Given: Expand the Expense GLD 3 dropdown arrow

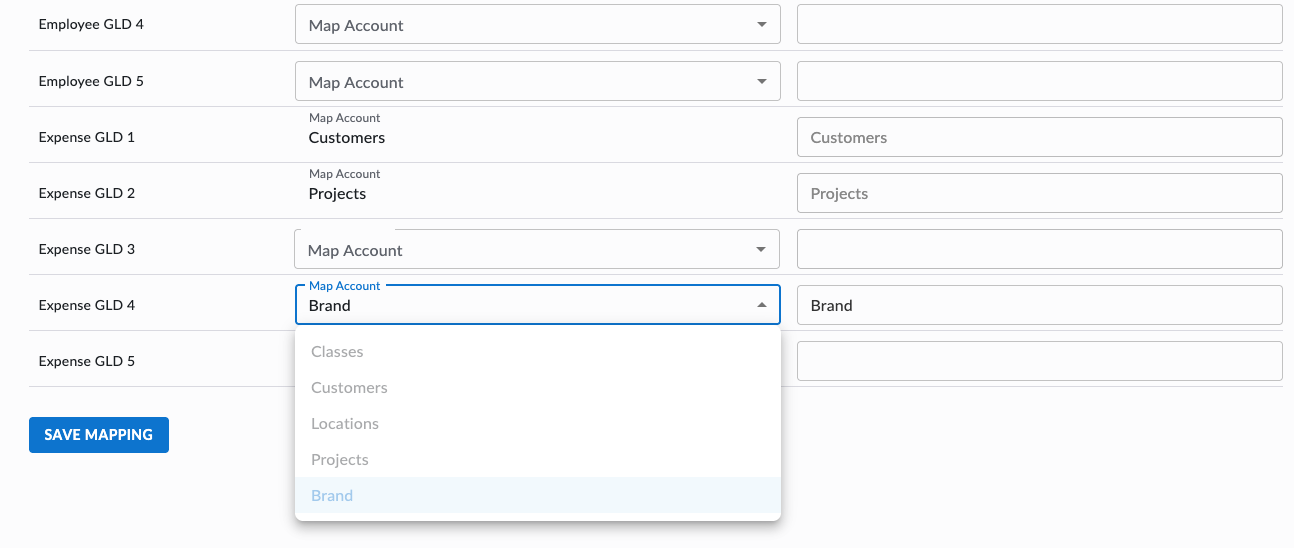Looking at the screenshot, I should 762,249.
